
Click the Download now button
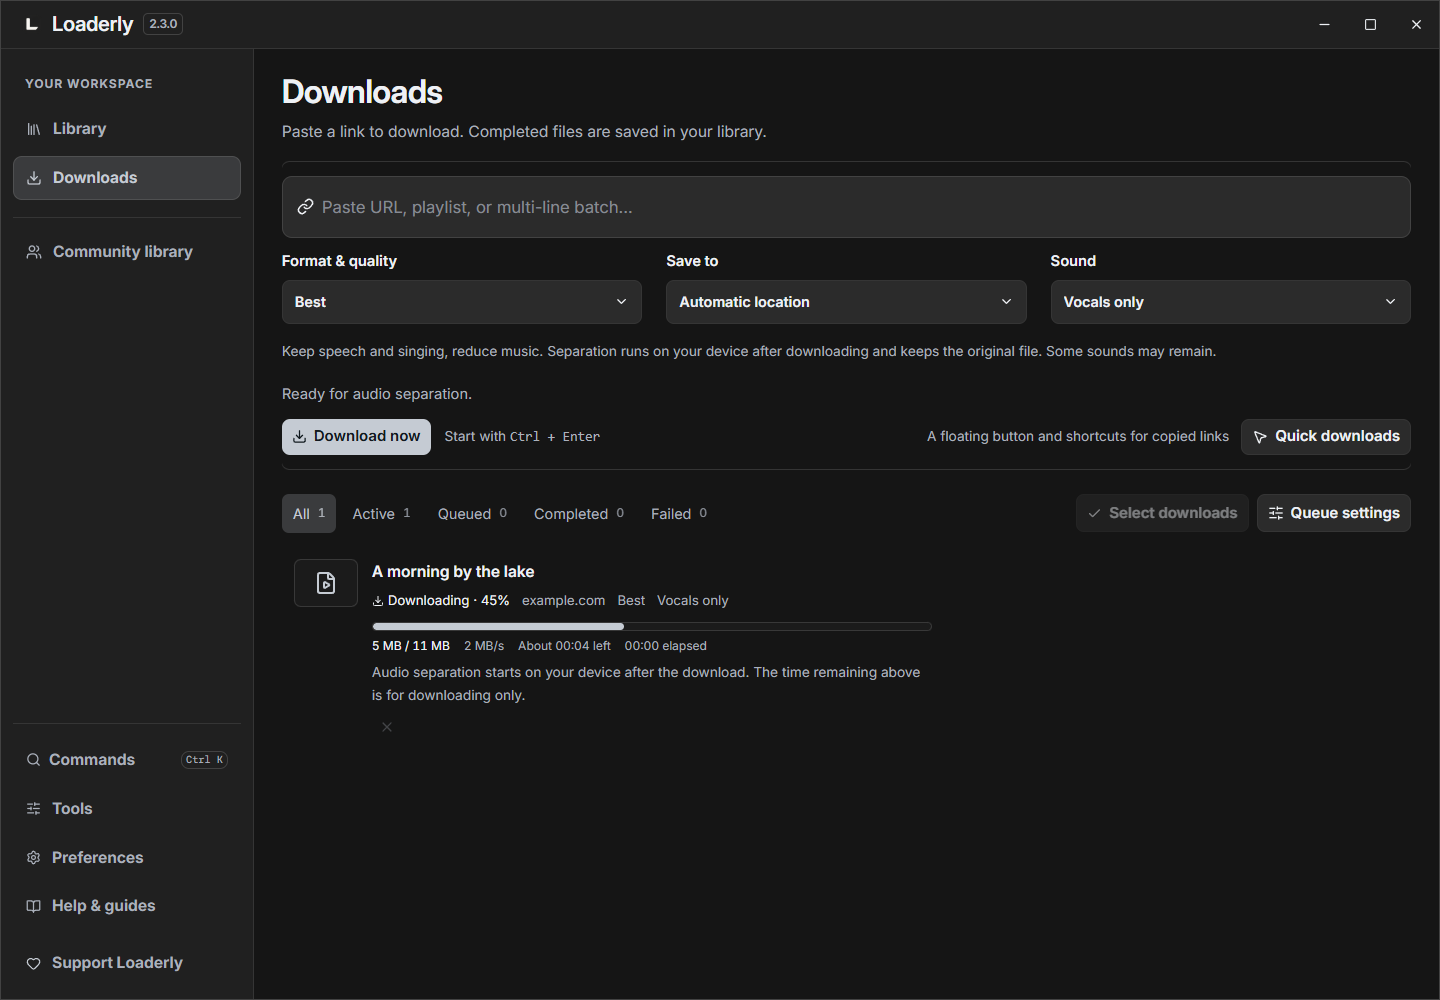pos(356,437)
